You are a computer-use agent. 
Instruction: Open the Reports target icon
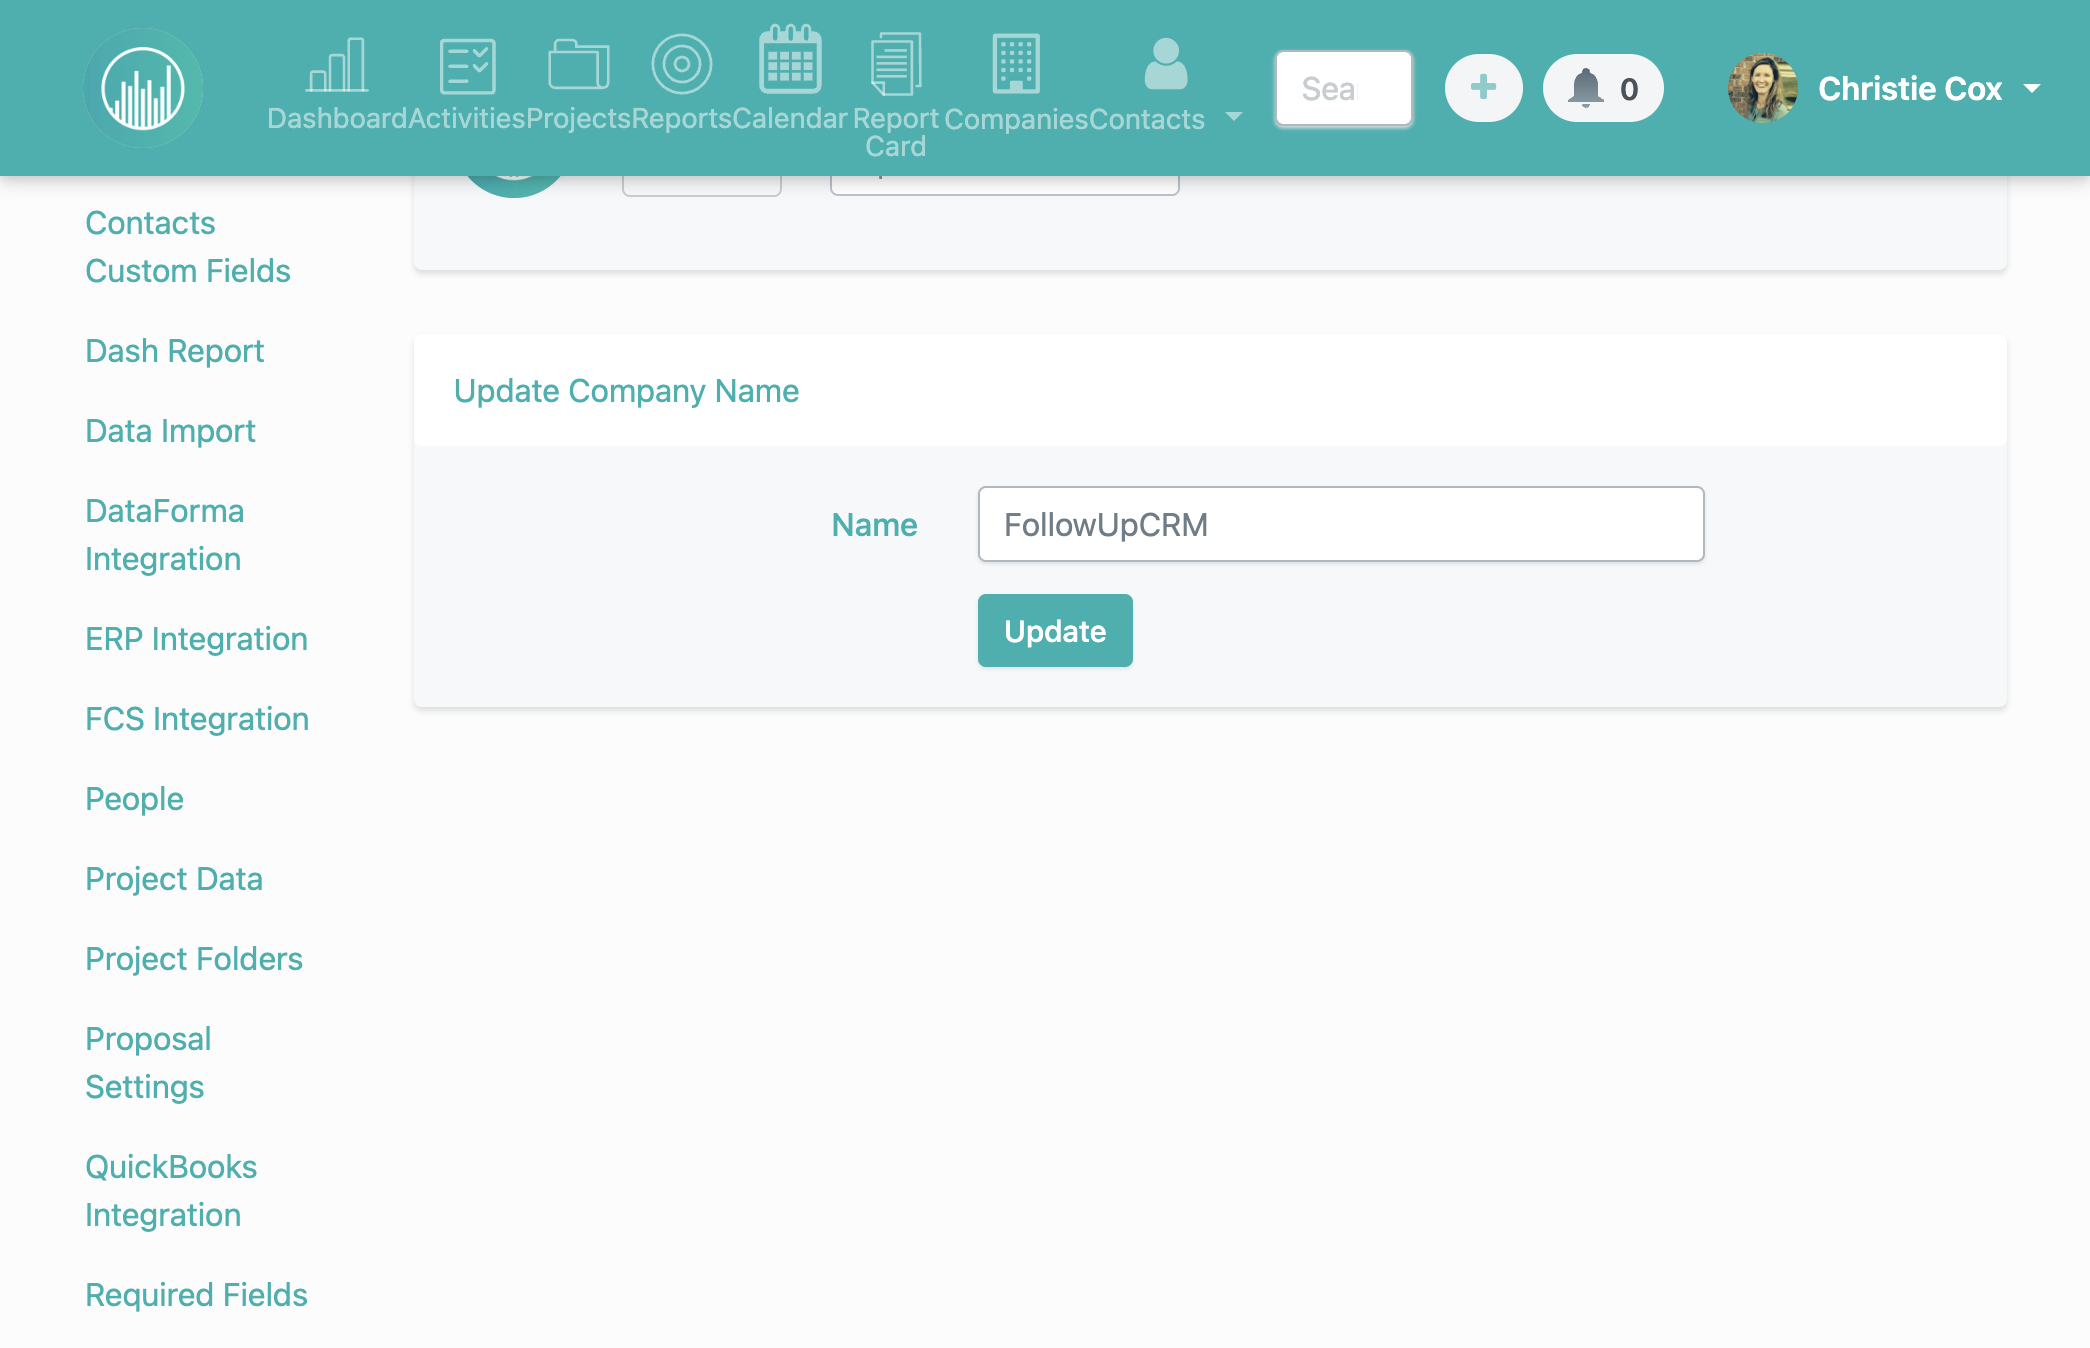(x=681, y=64)
